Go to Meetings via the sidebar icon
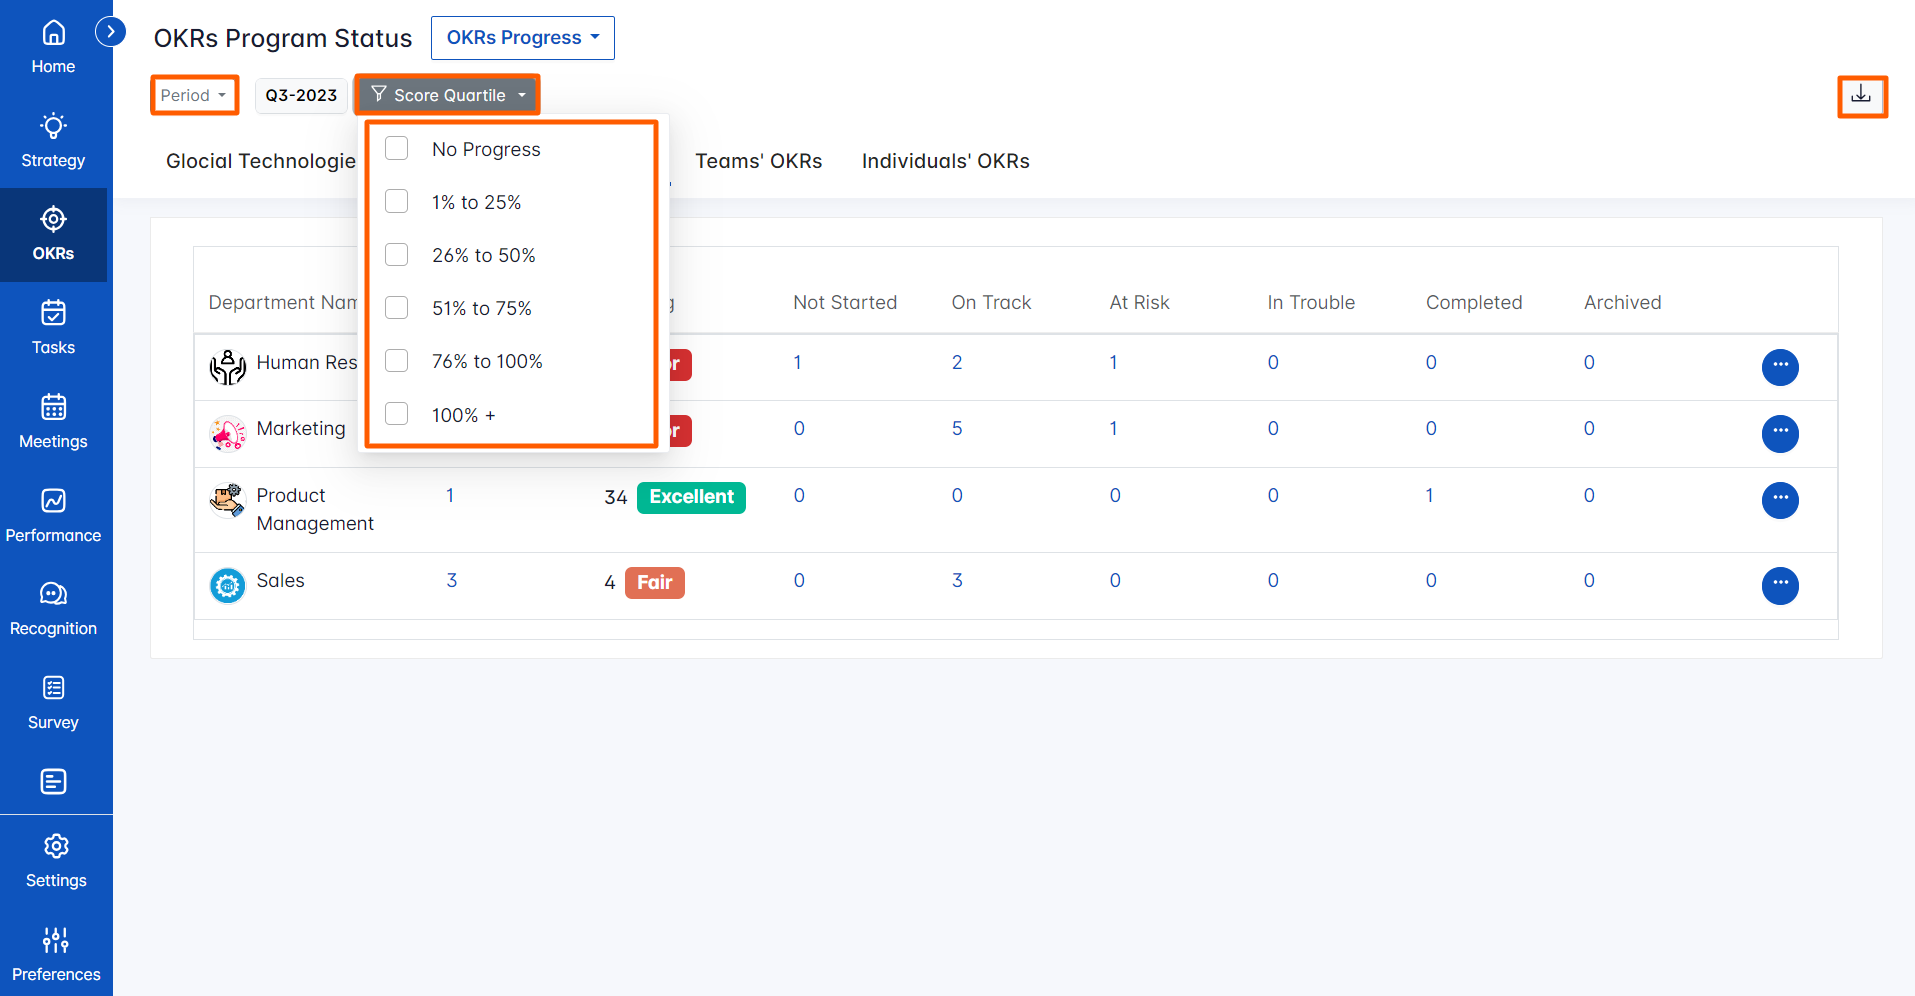Viewport: 1915px width, 996px height. coord(53,420)
